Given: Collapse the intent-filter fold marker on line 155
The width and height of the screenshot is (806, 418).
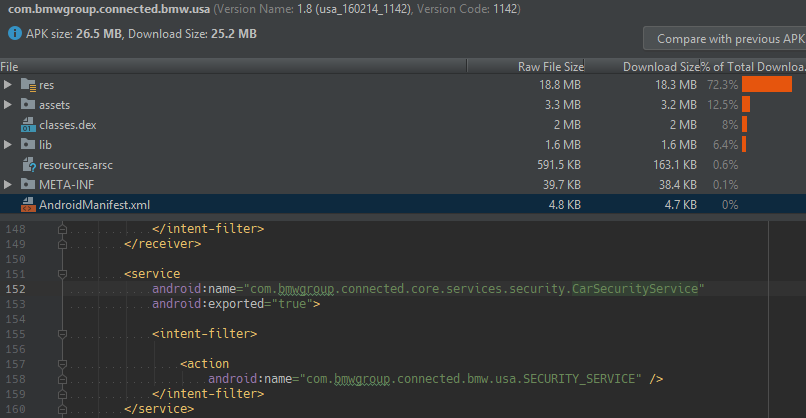Looking at the screenshot, I should coord(62,334).
